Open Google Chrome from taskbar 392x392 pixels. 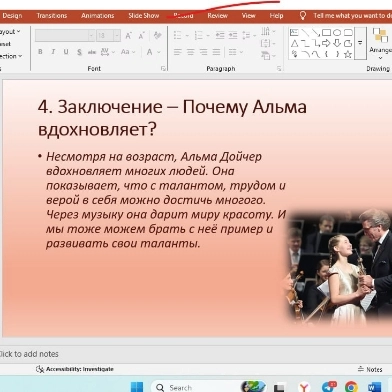pos(351,387)
